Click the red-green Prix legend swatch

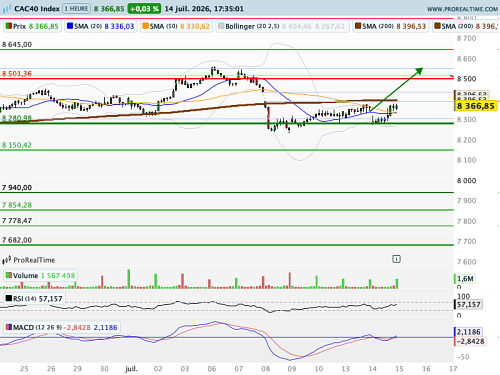(8, 26)
